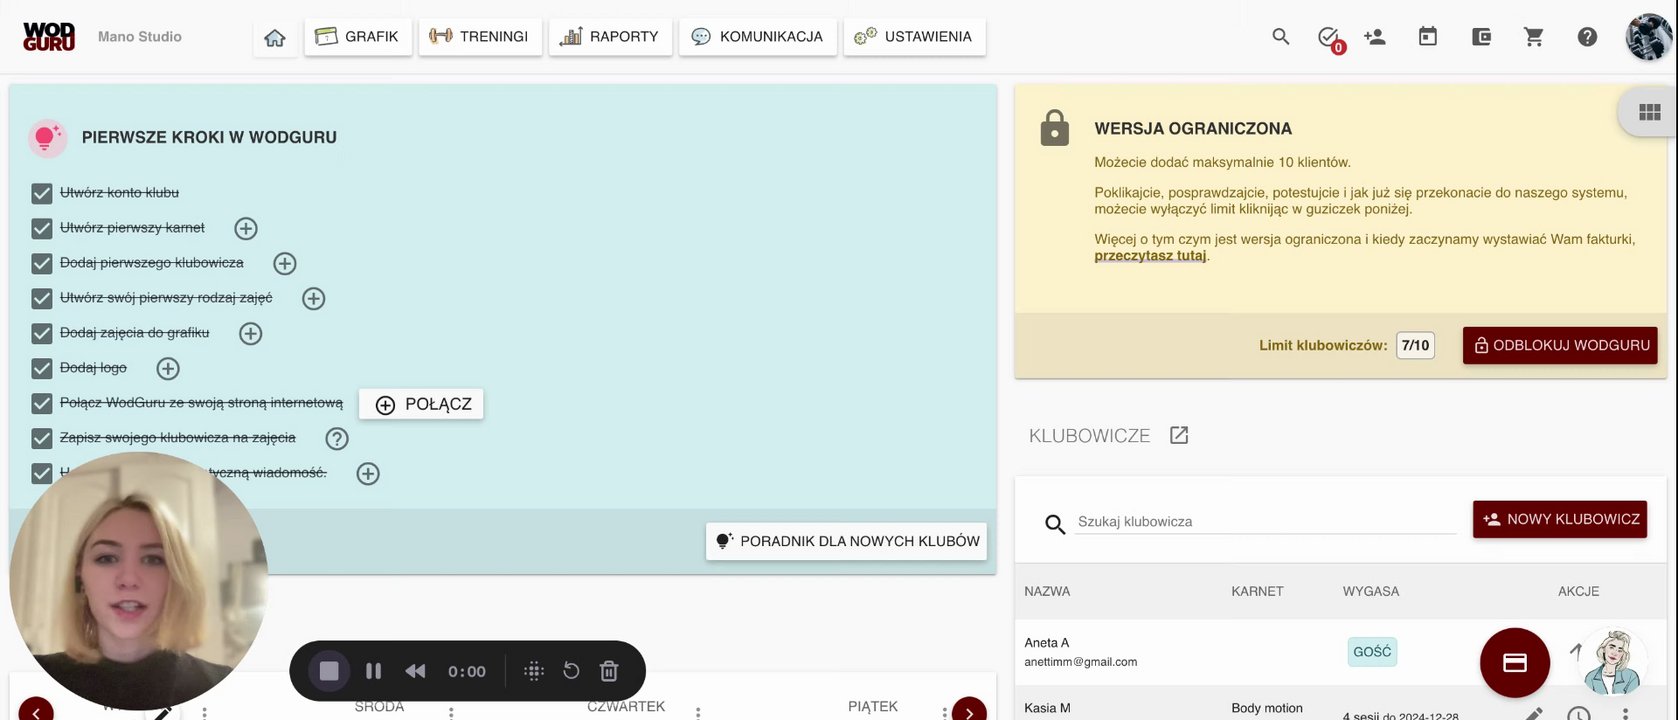This screenshot has width=1678, height=720.
Task: Click the 7/10 member limit badge
Action: click(x=1415, y=345)
